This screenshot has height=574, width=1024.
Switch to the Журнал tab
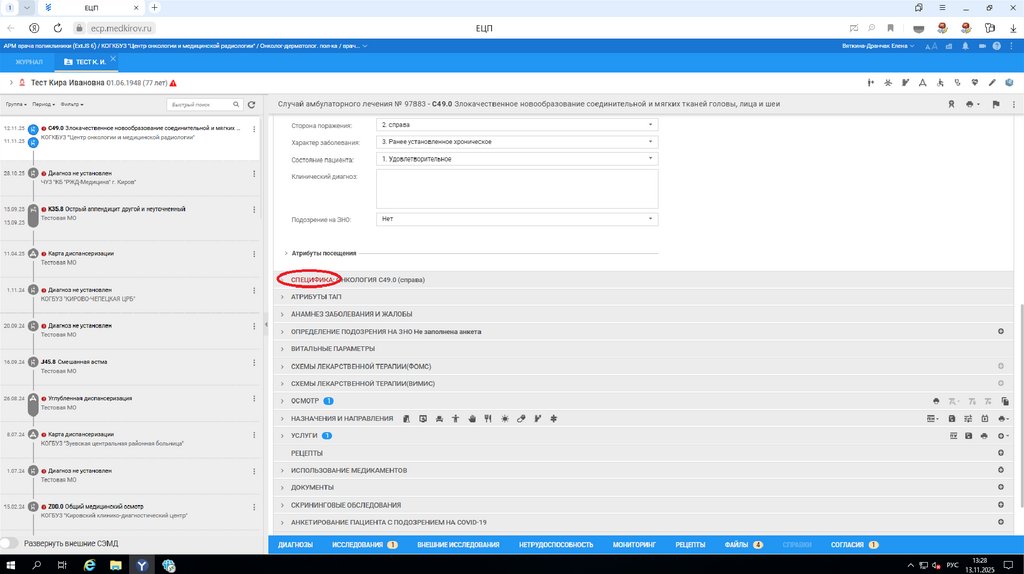coord(29,62)
